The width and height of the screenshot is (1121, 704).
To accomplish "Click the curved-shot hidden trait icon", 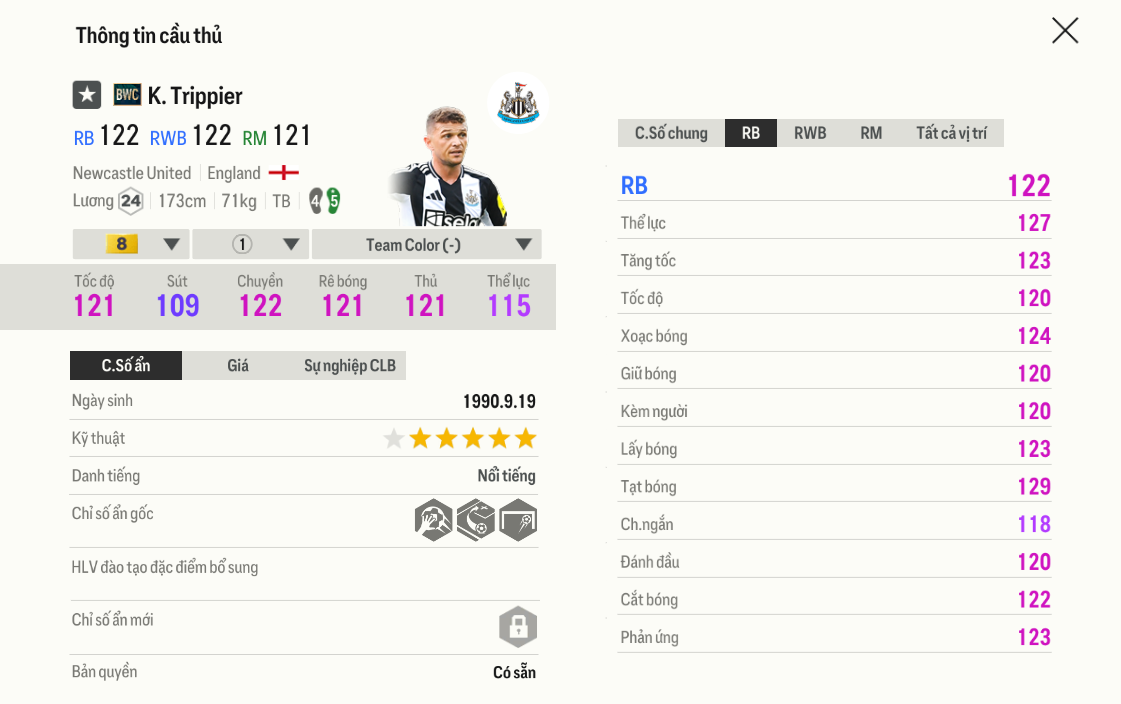I will [x=475, y=519].
